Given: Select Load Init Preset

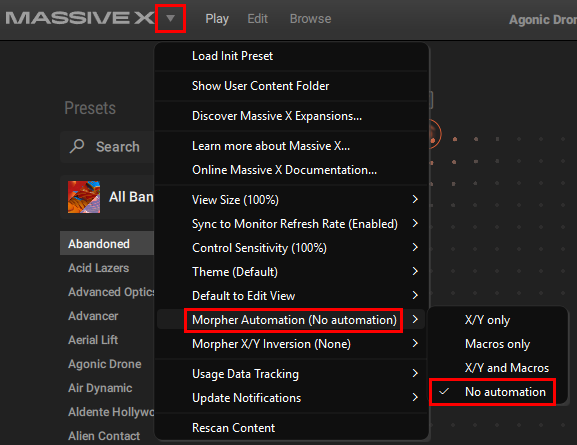Looking at the screenshot, I should tap(291, 56).
